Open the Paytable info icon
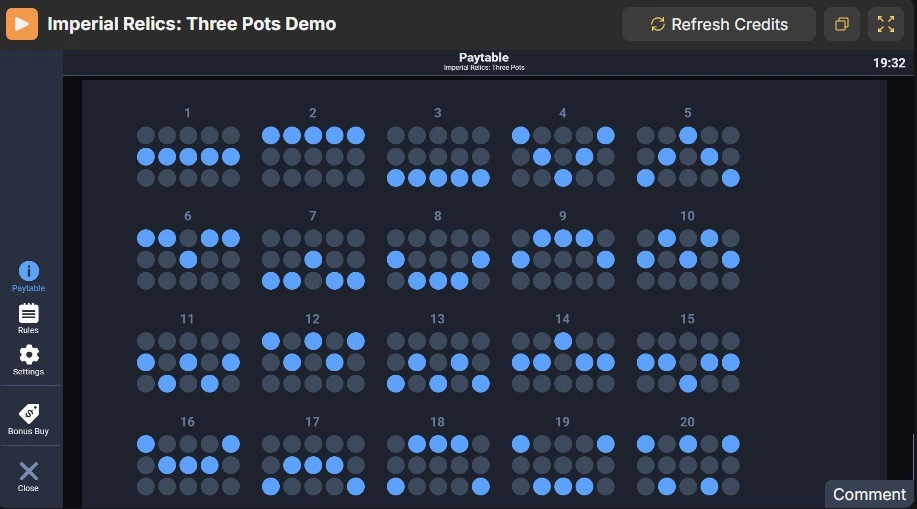 point(29,271)
